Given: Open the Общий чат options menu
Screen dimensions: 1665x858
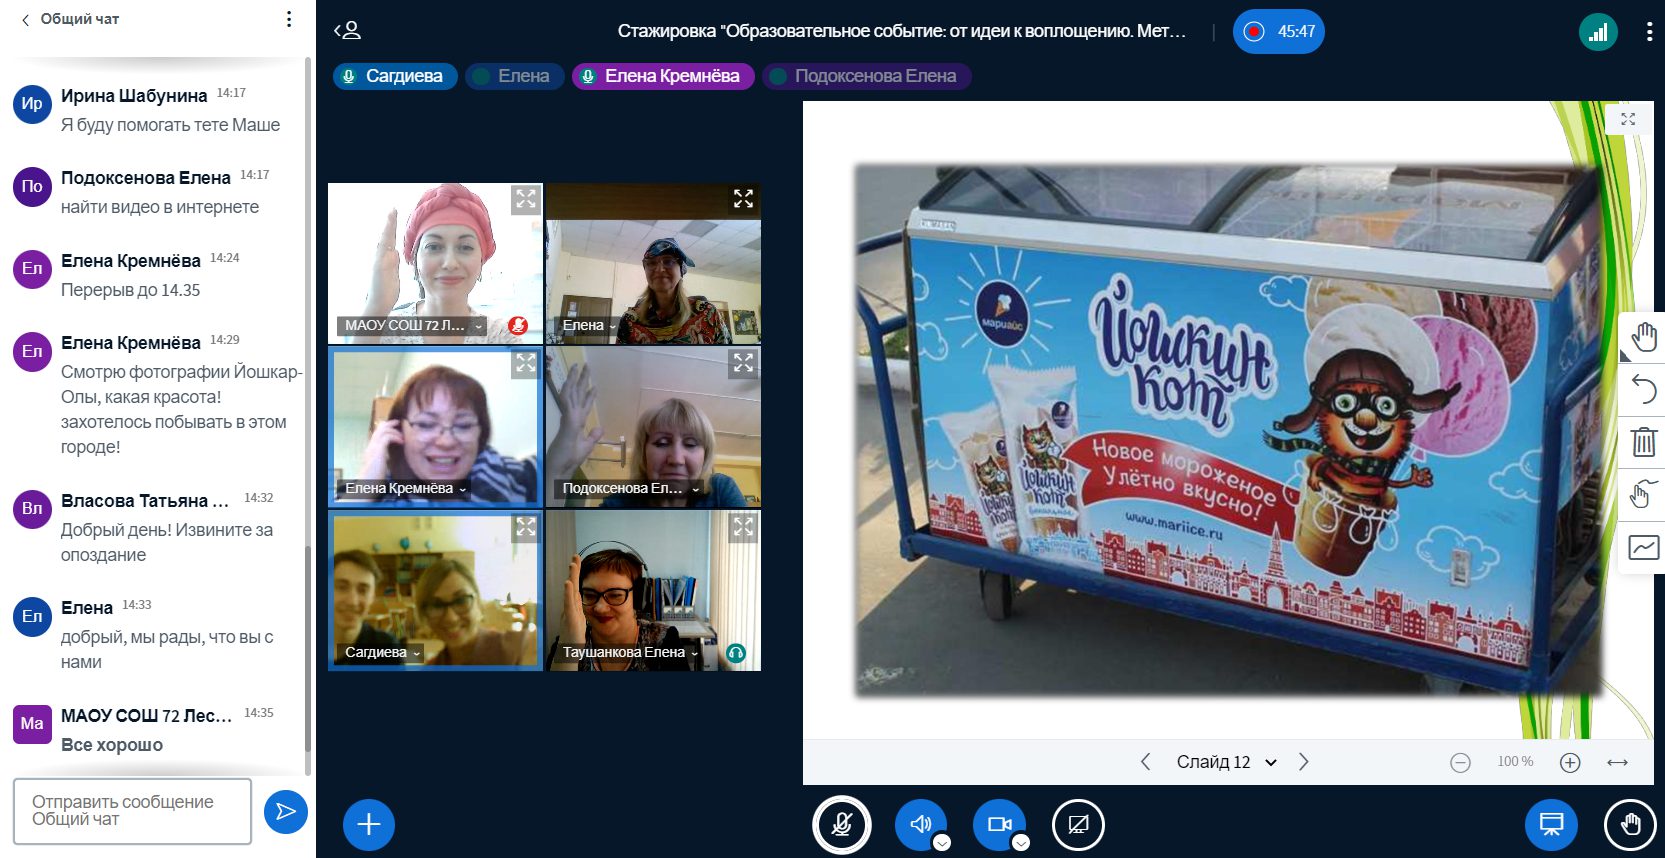Looking at the screenshot, I should (289, 19).
